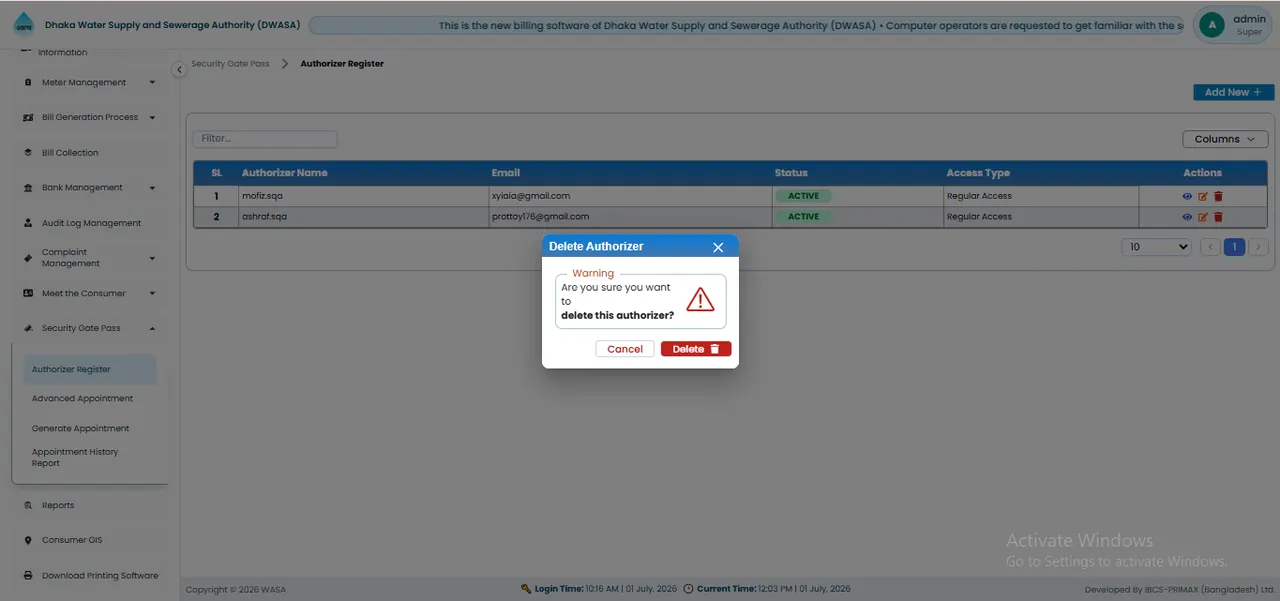Click the Add New button
Screen dimensions: 1280x601
(1233, 92)
